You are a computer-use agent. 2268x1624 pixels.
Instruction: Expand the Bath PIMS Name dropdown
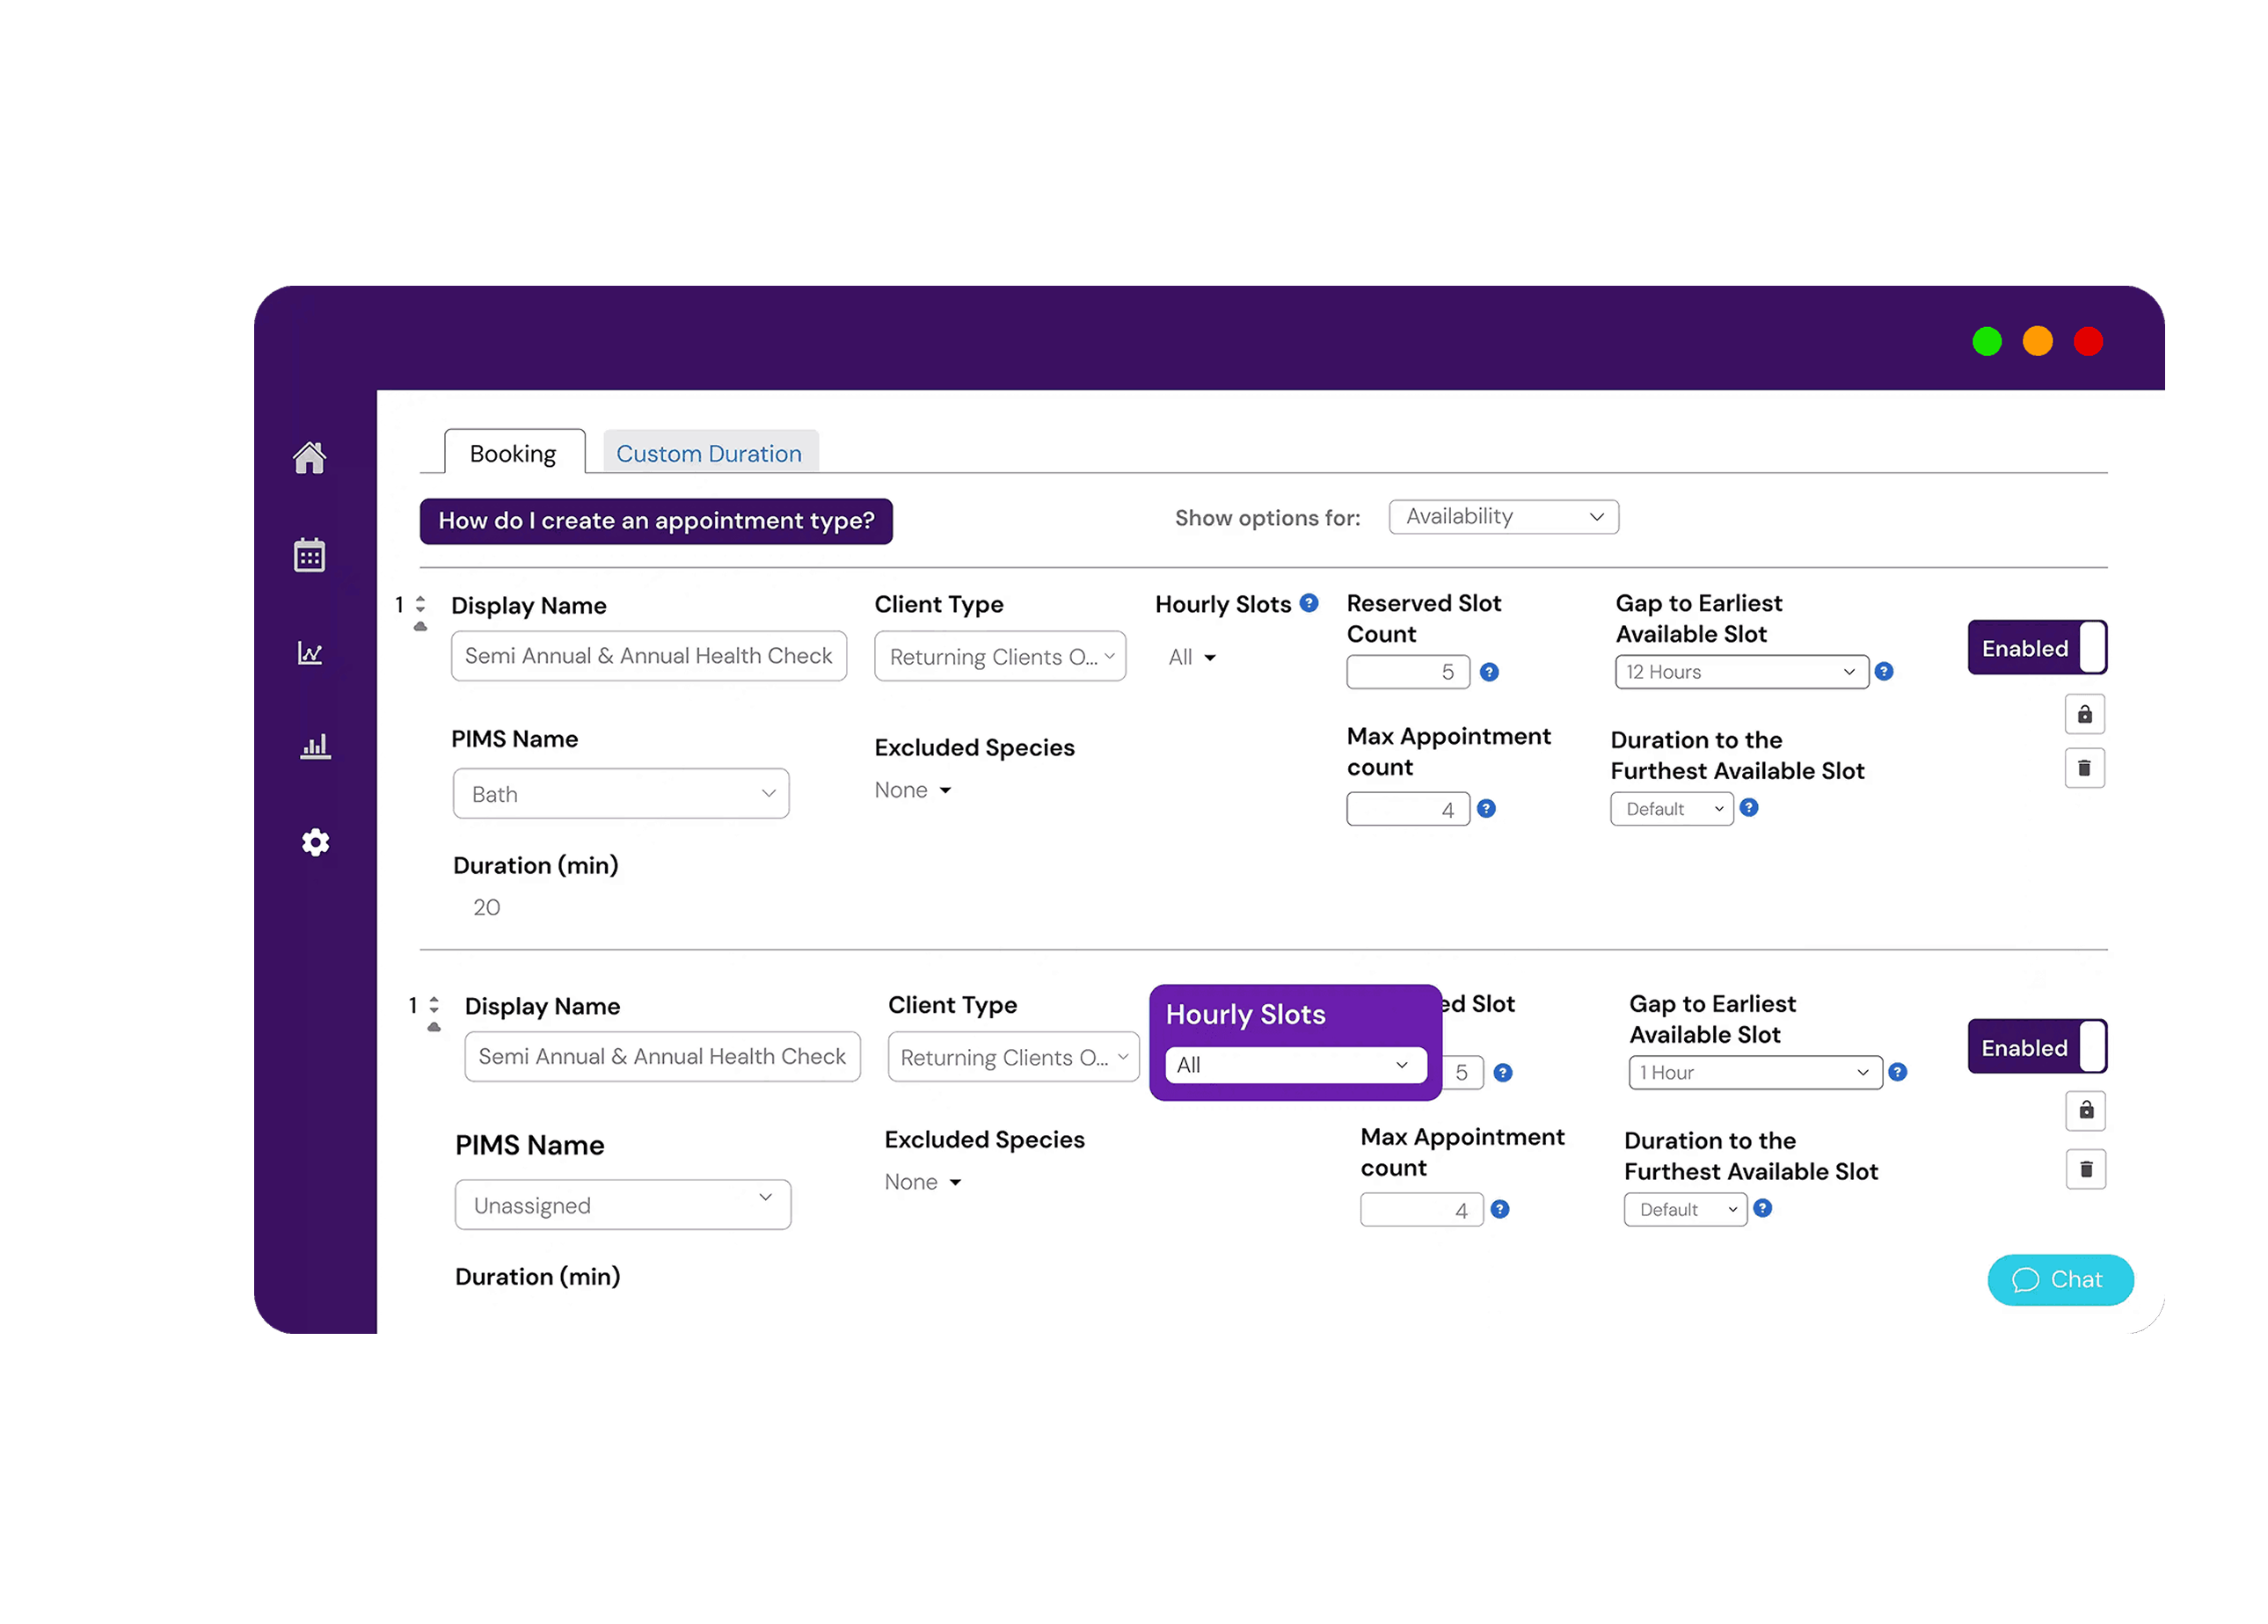(620, 794)
